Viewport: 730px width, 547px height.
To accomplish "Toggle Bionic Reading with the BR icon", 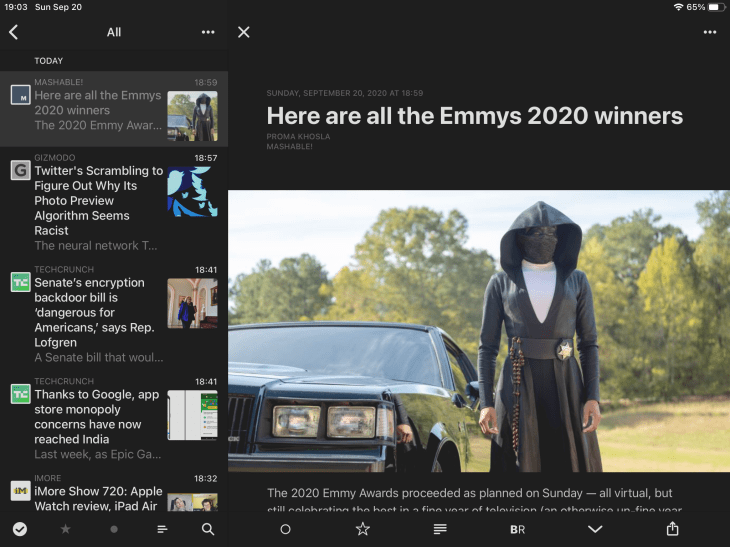I will coord(517,529).
